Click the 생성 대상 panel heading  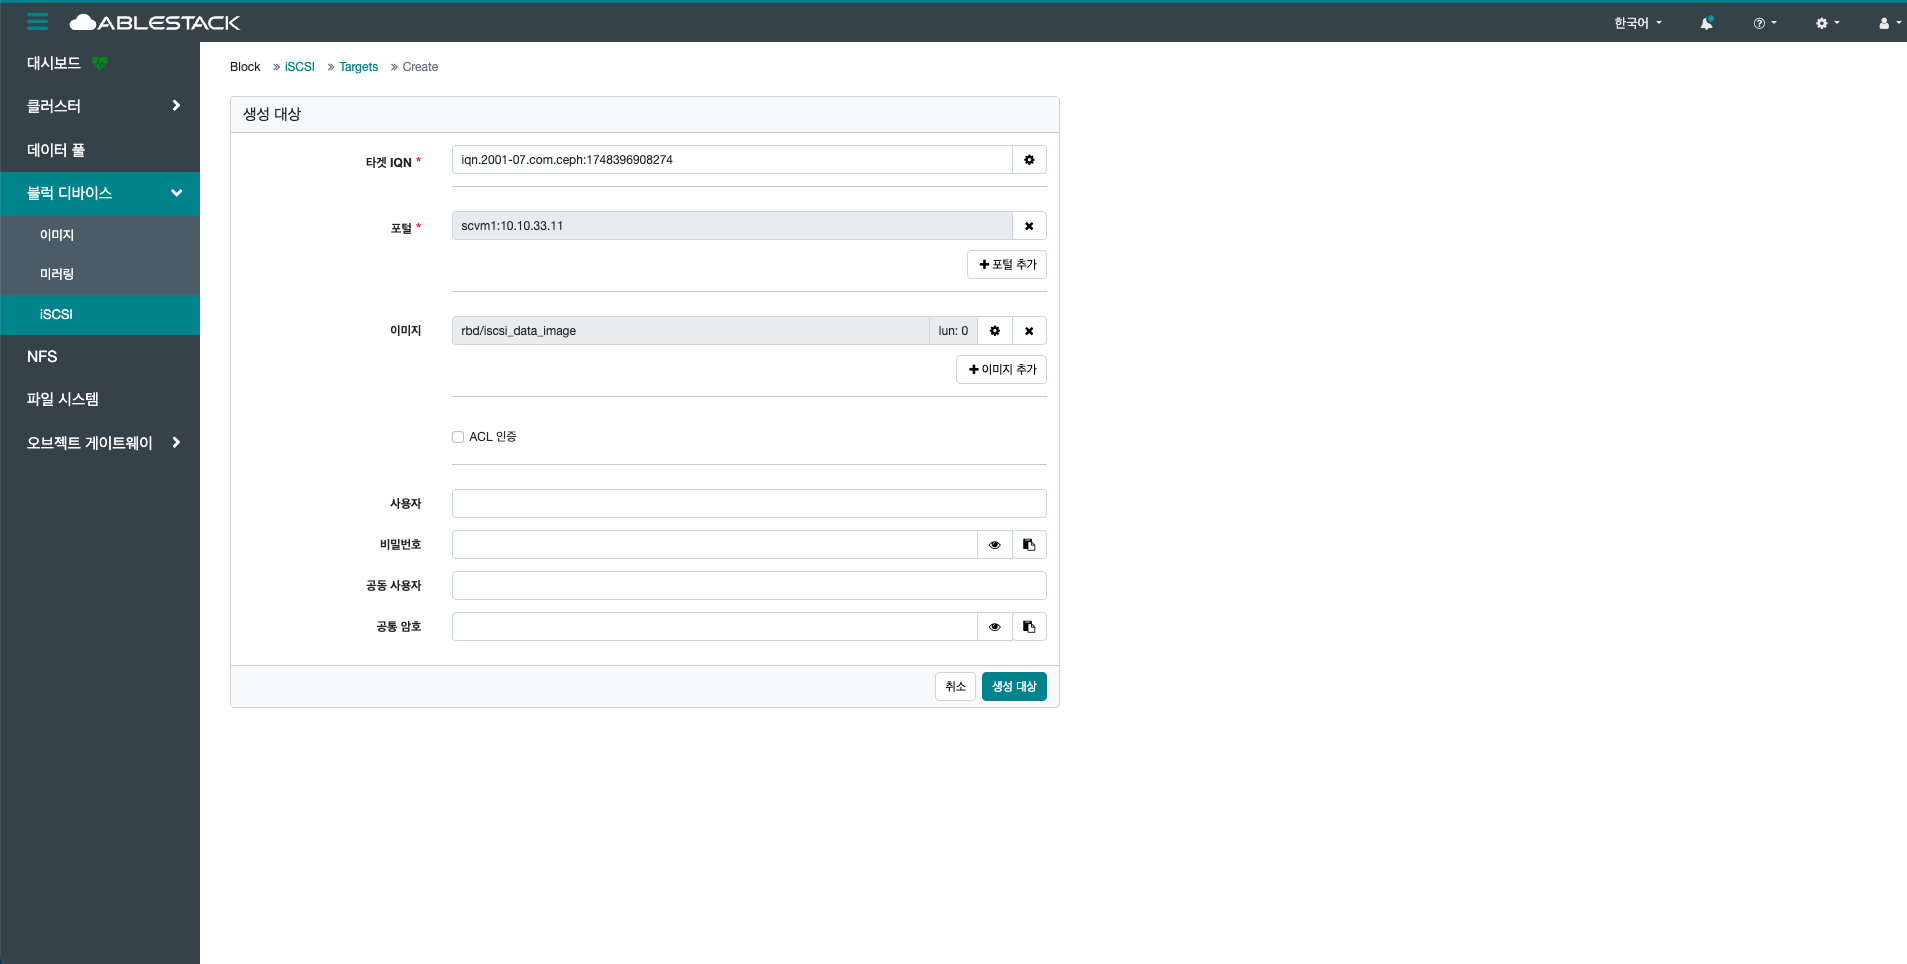[x=272, y=114]
